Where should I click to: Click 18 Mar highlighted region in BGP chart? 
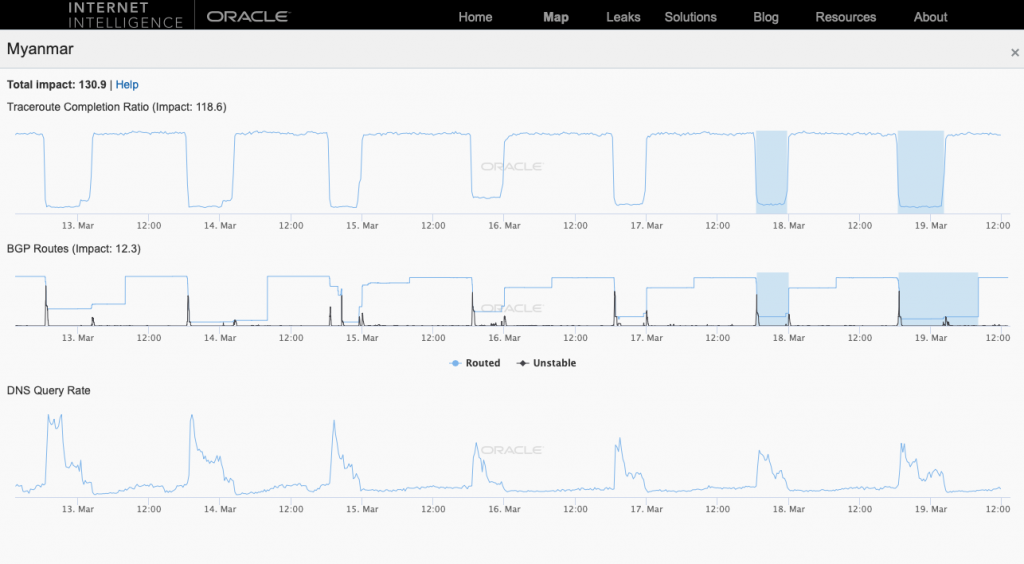click(773, 299)
